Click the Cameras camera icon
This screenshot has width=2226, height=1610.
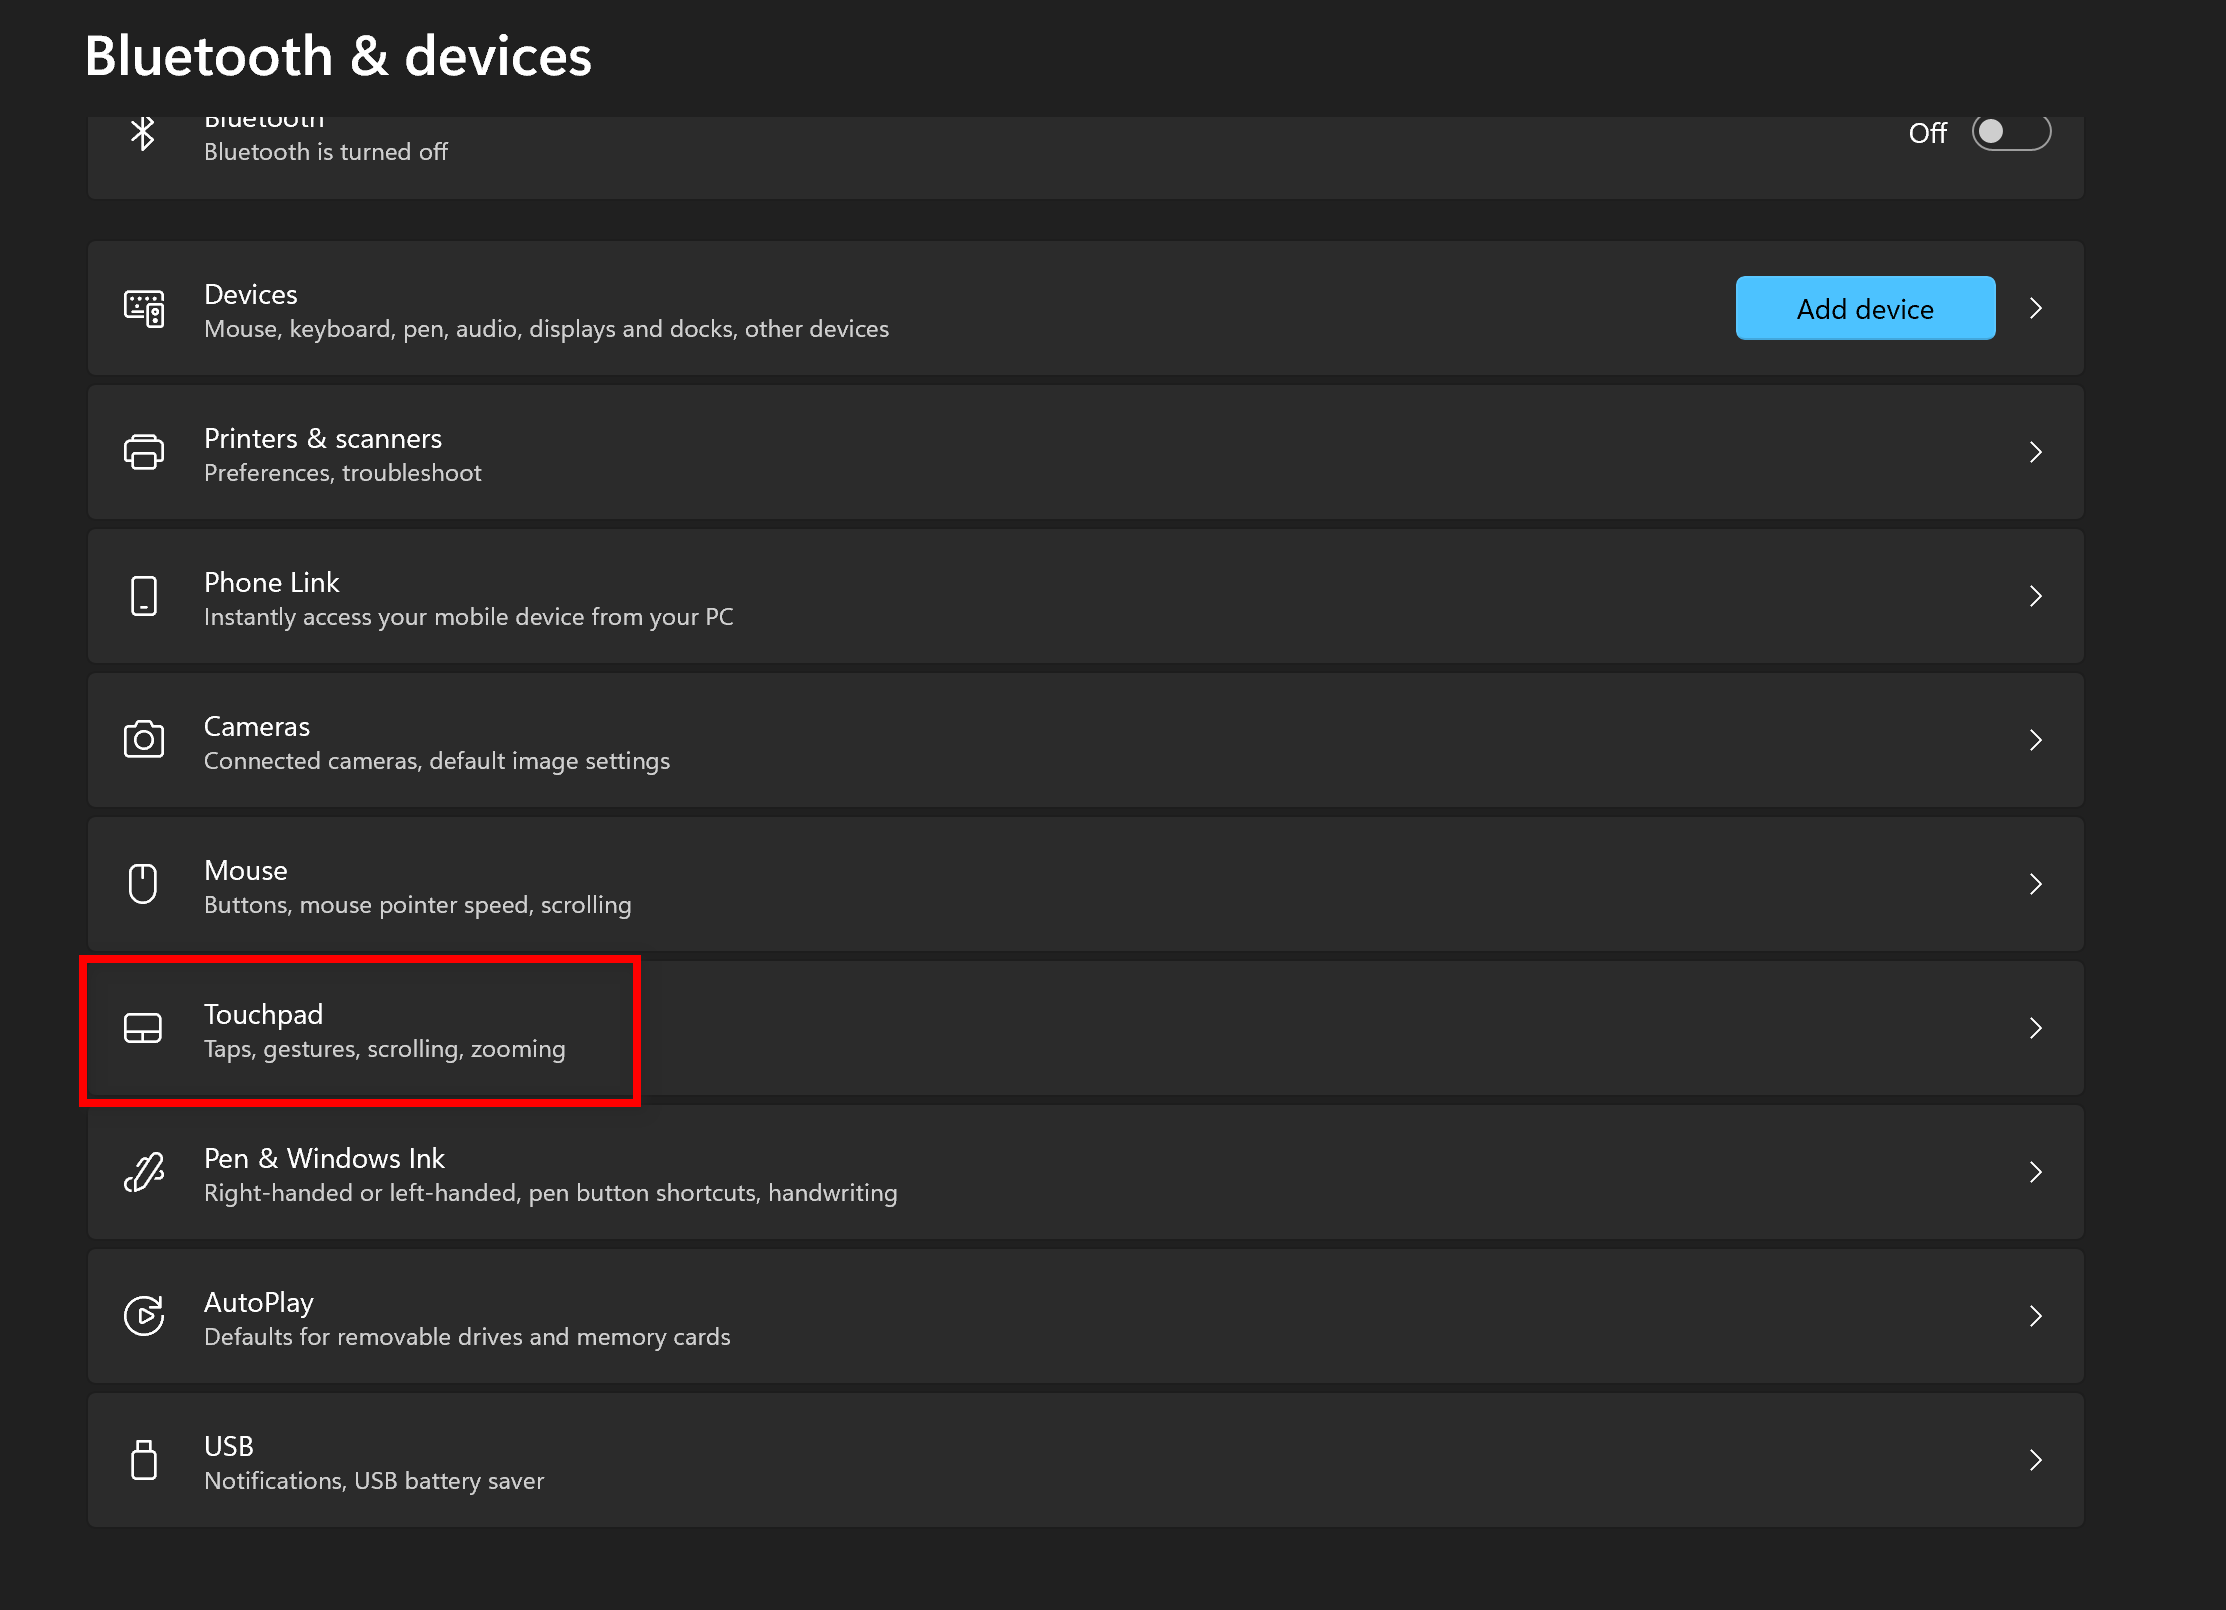coord(144,740)
